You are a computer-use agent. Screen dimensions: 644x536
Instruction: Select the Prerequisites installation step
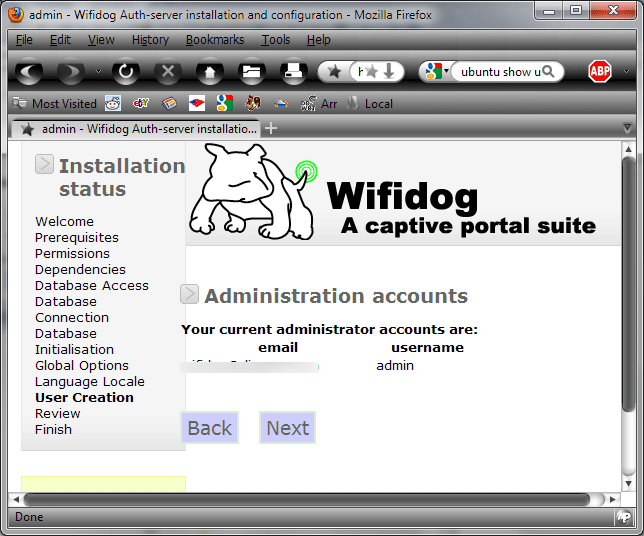77,237
